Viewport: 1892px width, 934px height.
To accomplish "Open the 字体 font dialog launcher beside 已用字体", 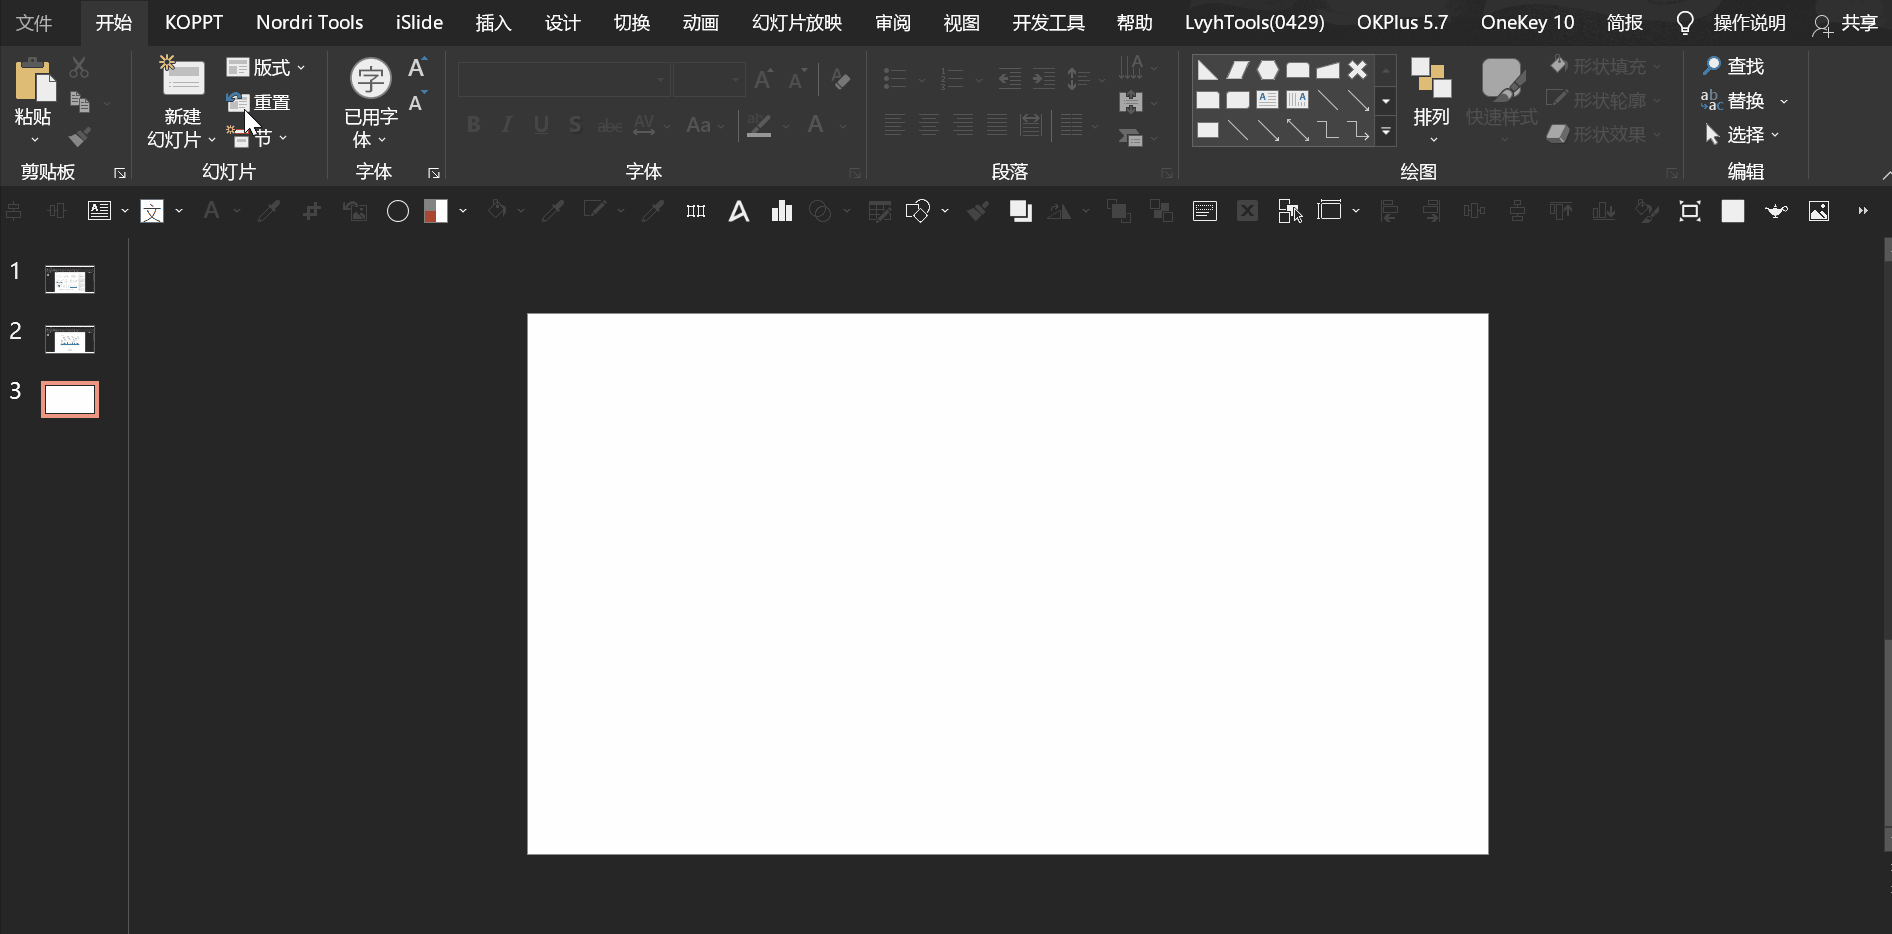I will pos(434,173).
